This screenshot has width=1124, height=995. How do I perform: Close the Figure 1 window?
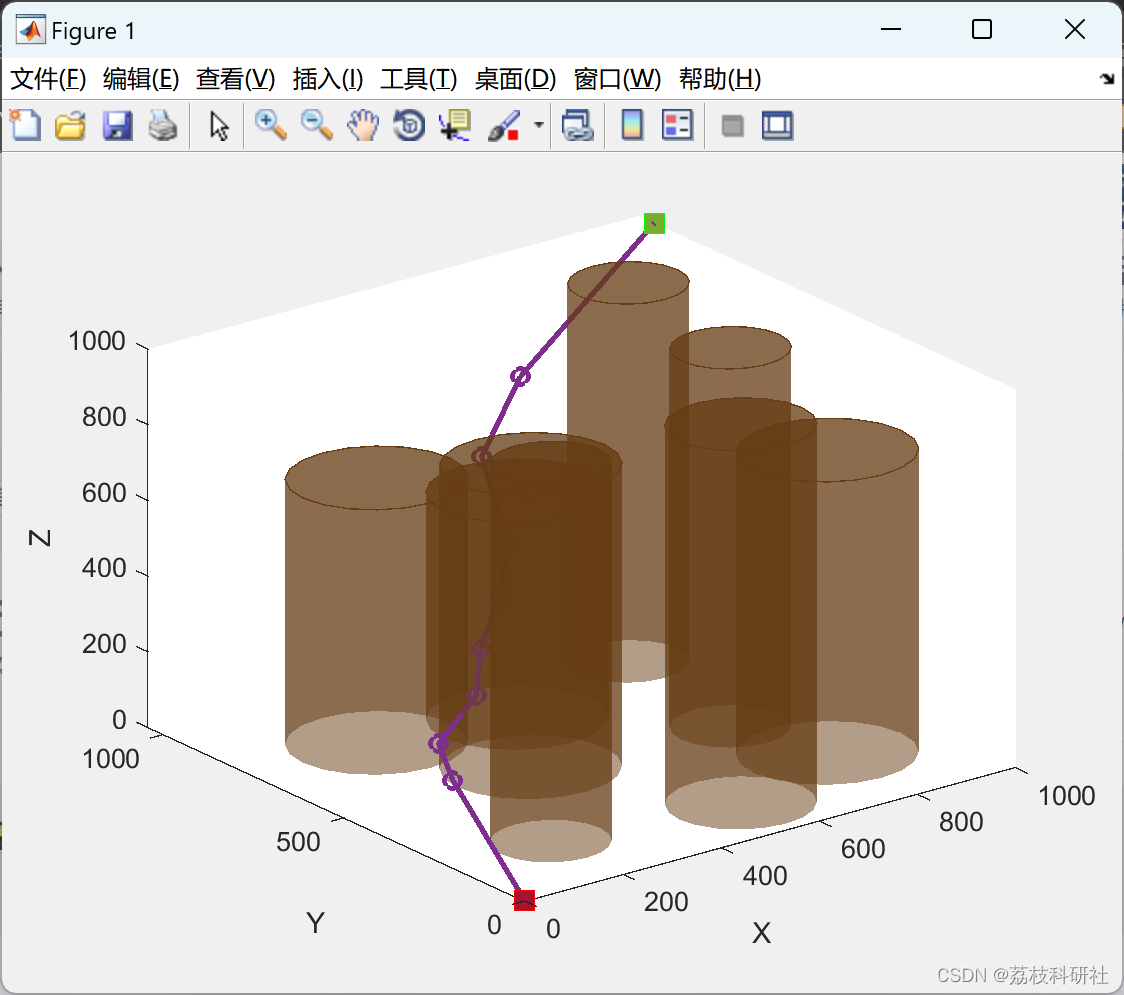[1075, 29]
